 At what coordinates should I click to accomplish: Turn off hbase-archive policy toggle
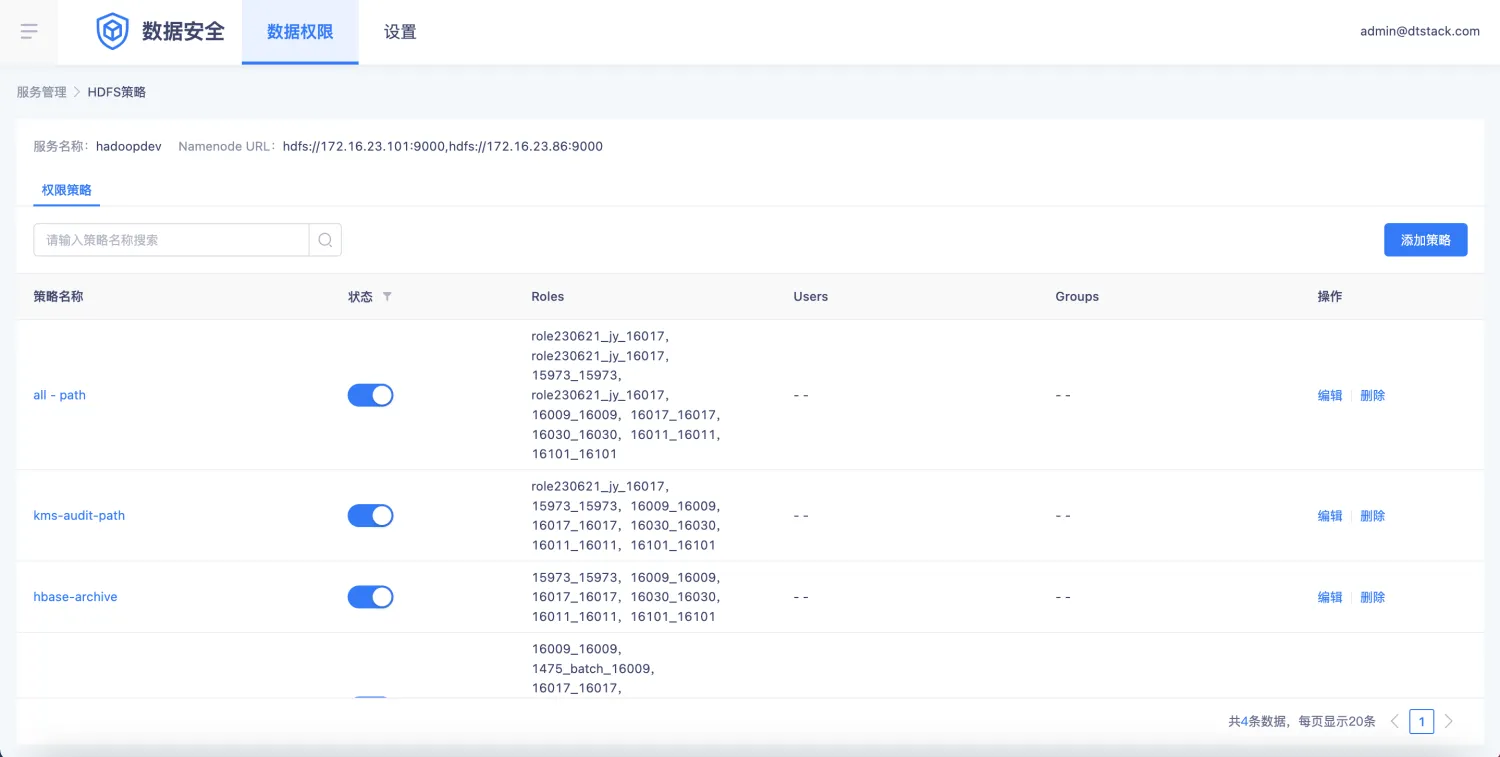click(x=370, y=597)
